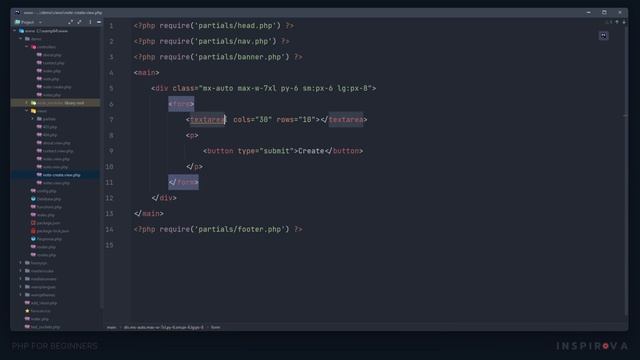Select the 403.php view file
The width and height of the screenshot is (640, 360).
click(x=50, y=127)
